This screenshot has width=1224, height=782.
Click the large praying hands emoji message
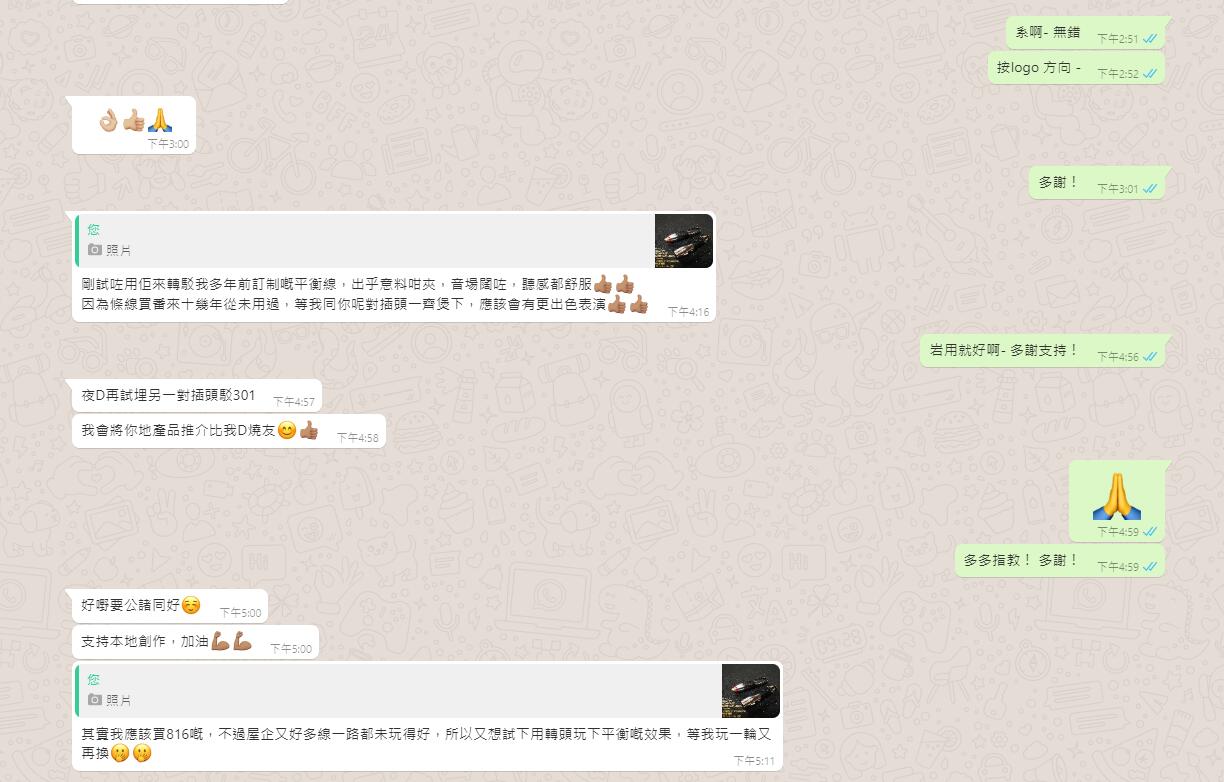[1117, 497]
